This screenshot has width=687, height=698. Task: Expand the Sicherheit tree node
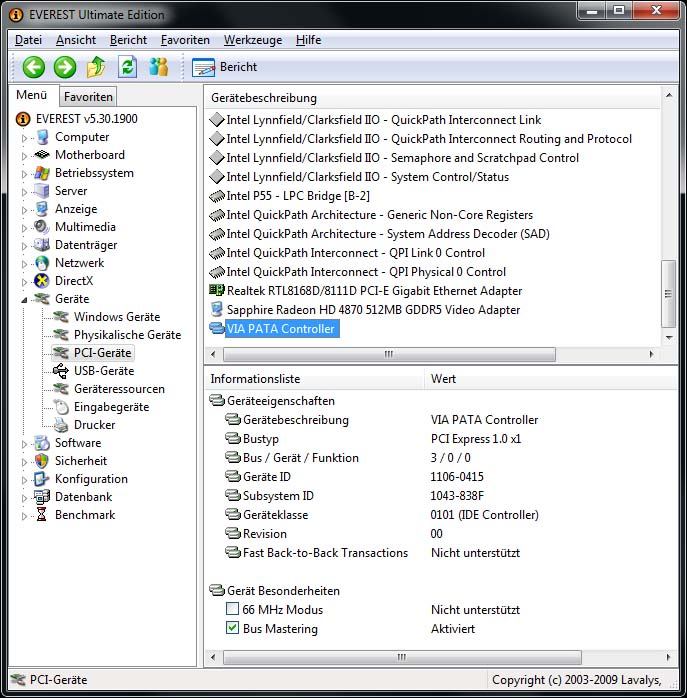point(24,462)
